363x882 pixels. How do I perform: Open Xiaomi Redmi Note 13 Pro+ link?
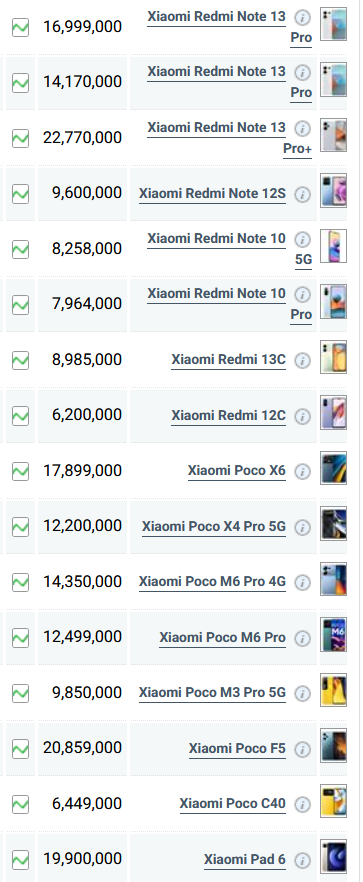point(230,138)
